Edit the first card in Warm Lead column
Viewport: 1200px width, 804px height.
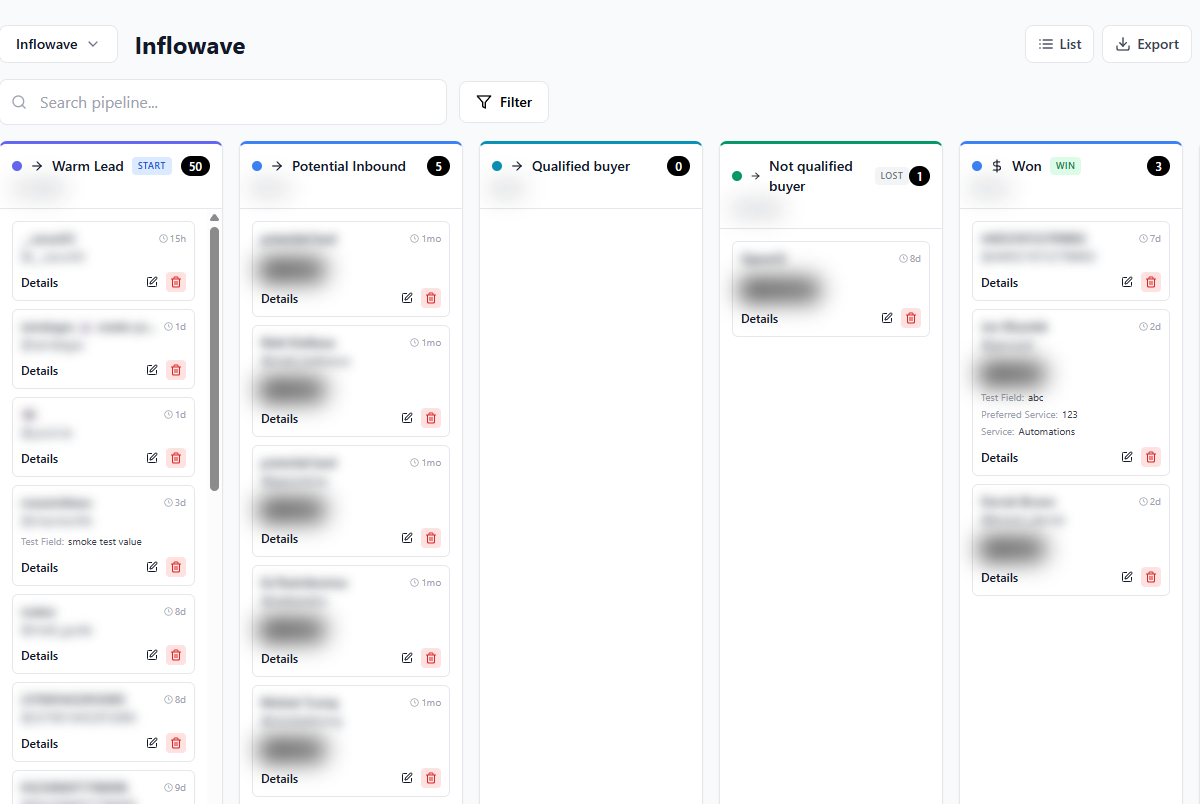(x=152, y=282)
